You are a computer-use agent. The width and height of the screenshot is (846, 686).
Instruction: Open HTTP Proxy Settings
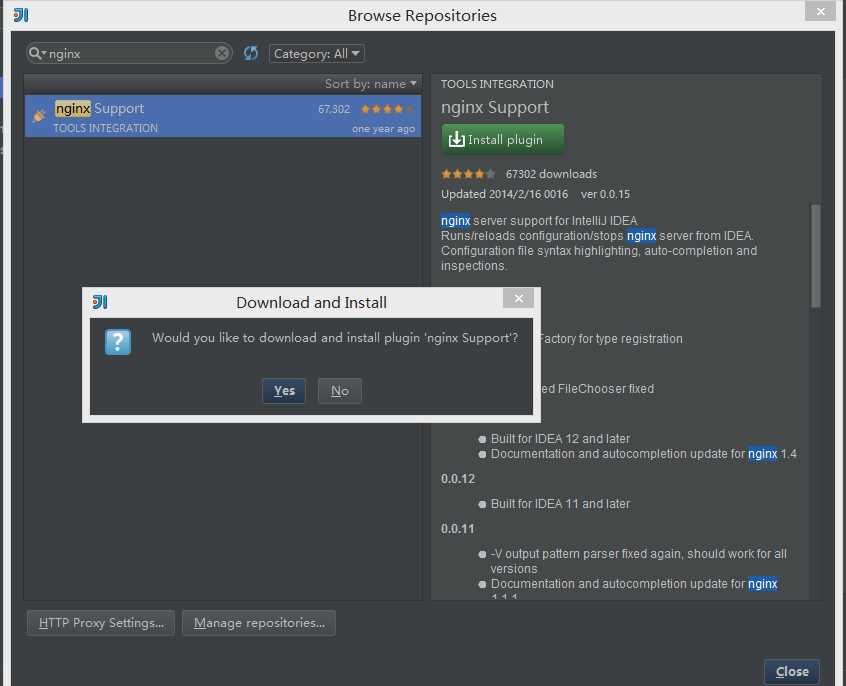(x=101, y=623)
